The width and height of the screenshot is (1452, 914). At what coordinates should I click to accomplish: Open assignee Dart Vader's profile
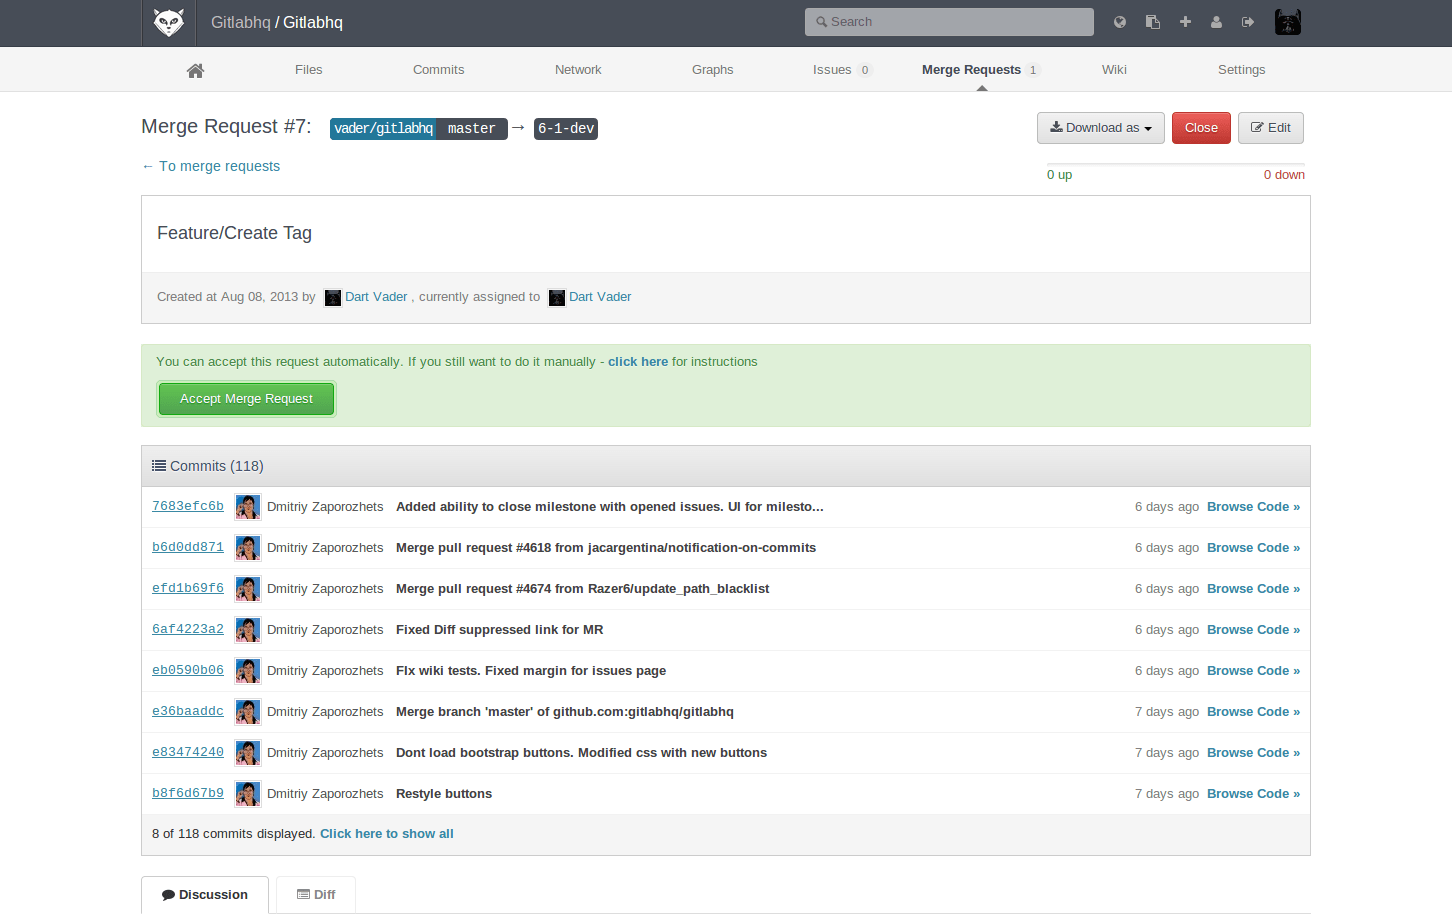[x=600, y=296]
